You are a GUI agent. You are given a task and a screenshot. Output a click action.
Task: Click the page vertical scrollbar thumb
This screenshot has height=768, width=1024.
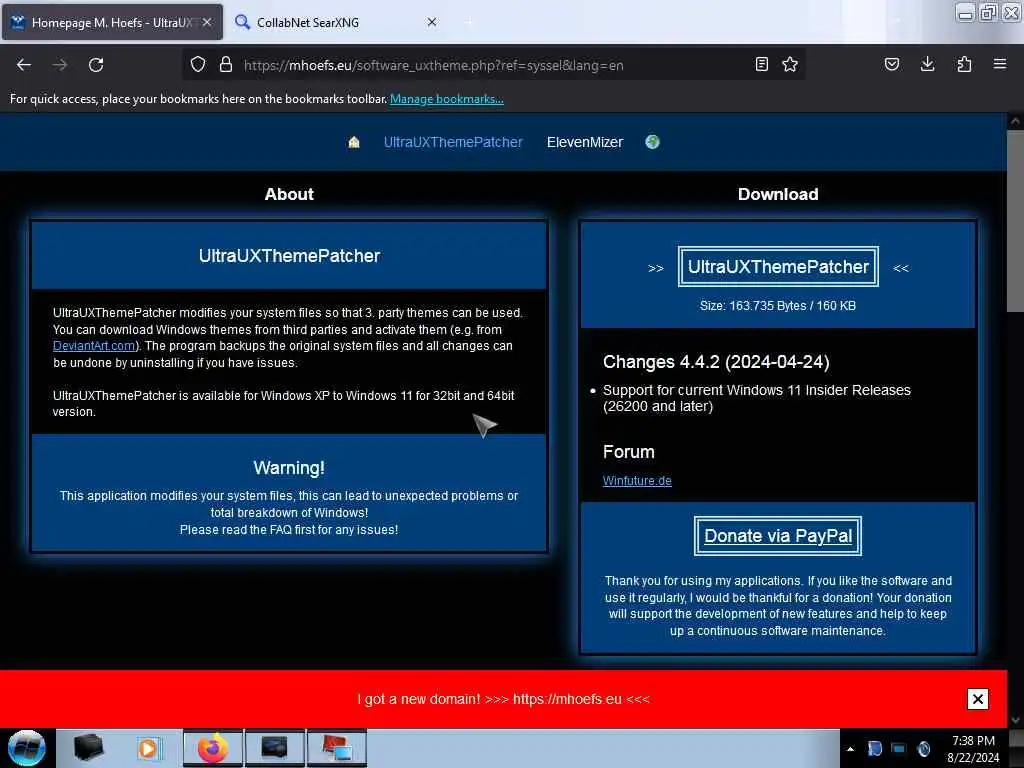[1015, 222]
